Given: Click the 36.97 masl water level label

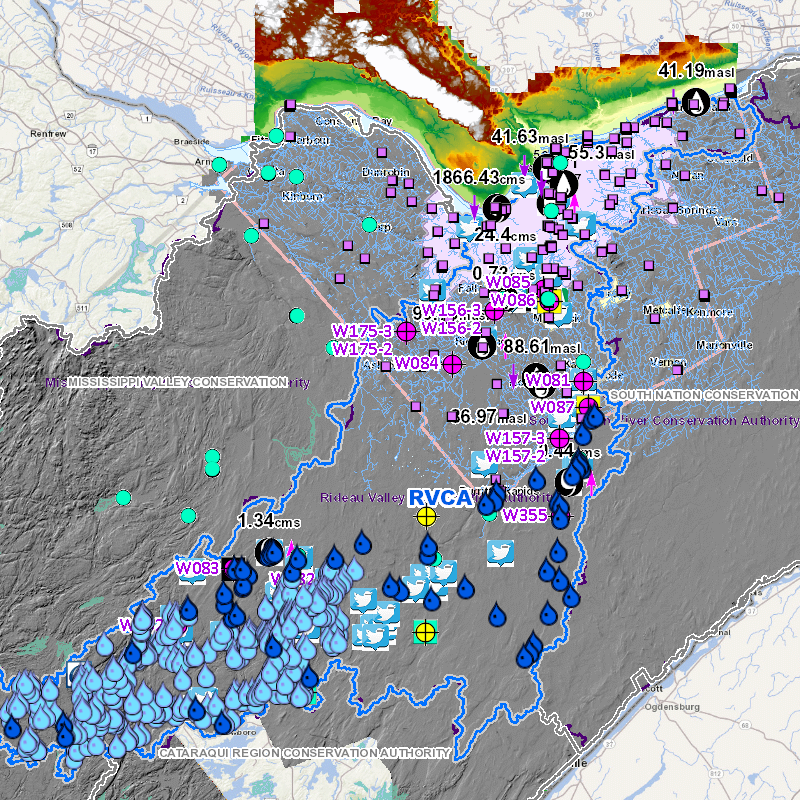Looking at the screenshot, I should 478,415.
